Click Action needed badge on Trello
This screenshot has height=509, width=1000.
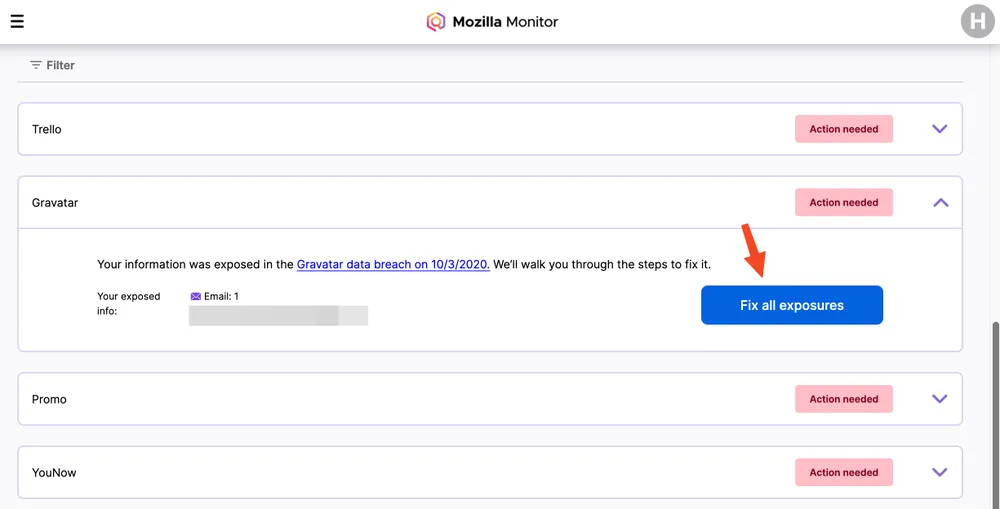(844, 129)
